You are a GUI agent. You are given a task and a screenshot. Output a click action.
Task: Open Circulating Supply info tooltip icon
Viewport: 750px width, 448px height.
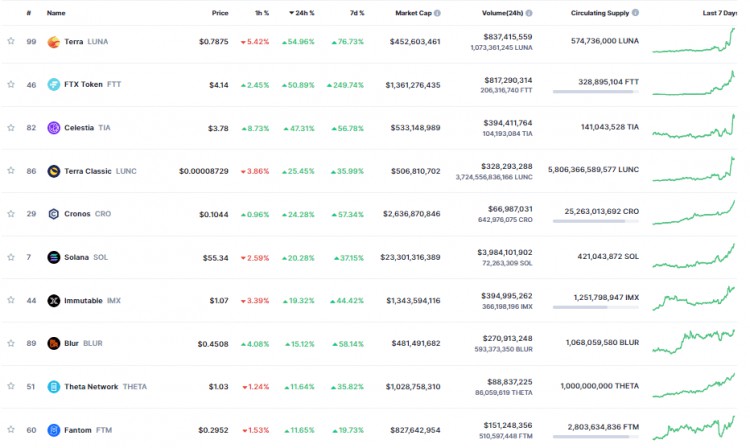click(x=635, y=13)
